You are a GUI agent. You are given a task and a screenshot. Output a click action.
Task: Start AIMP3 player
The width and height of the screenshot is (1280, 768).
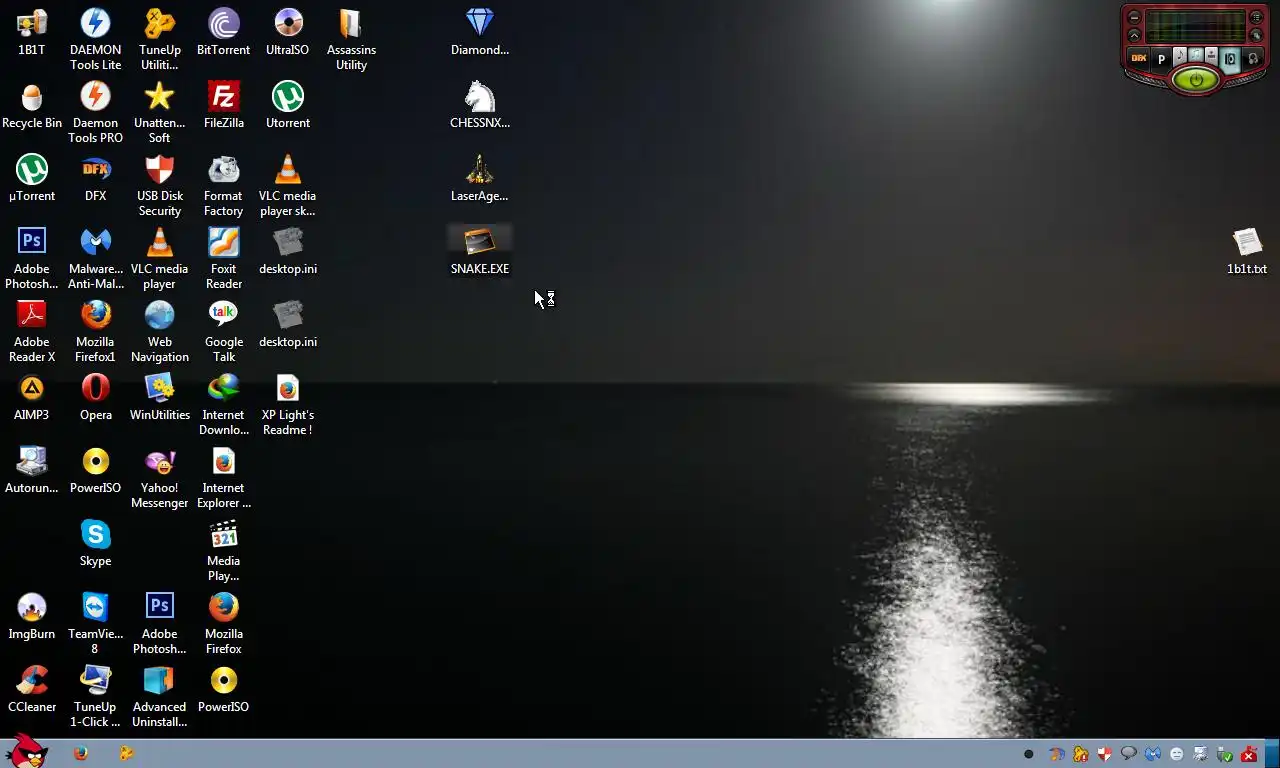coord(32,397)
